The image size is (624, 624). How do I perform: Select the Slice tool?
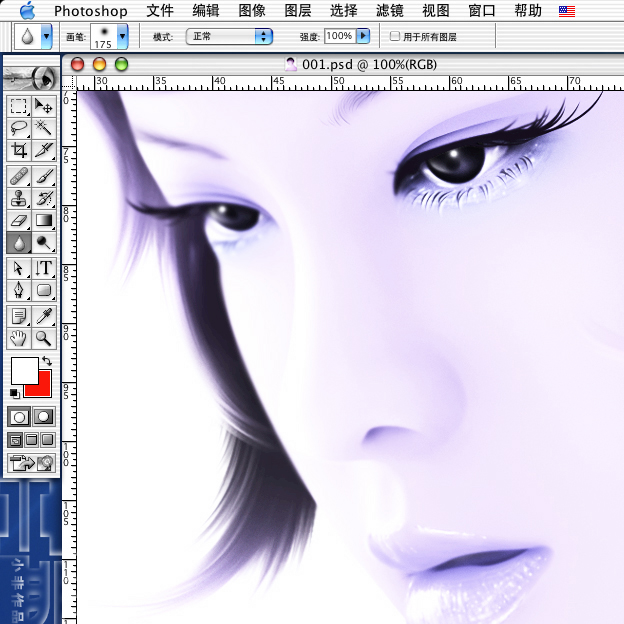pyautogui.click(x=43, y=150)
